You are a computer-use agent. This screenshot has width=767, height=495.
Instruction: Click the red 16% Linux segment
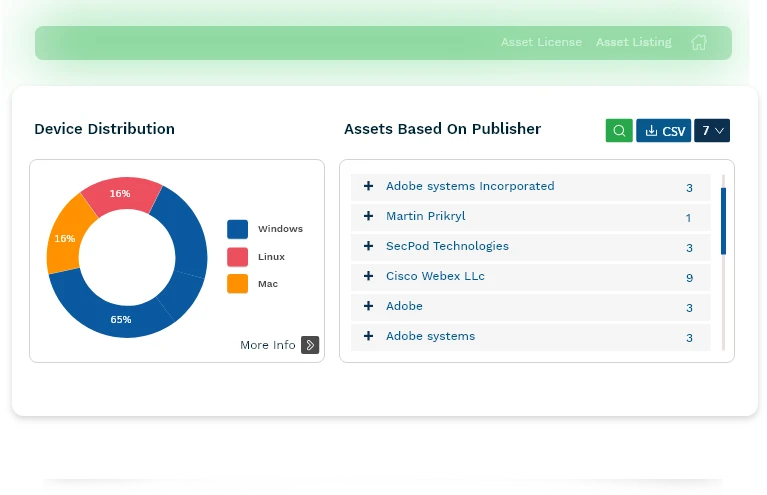click(121, 194)
